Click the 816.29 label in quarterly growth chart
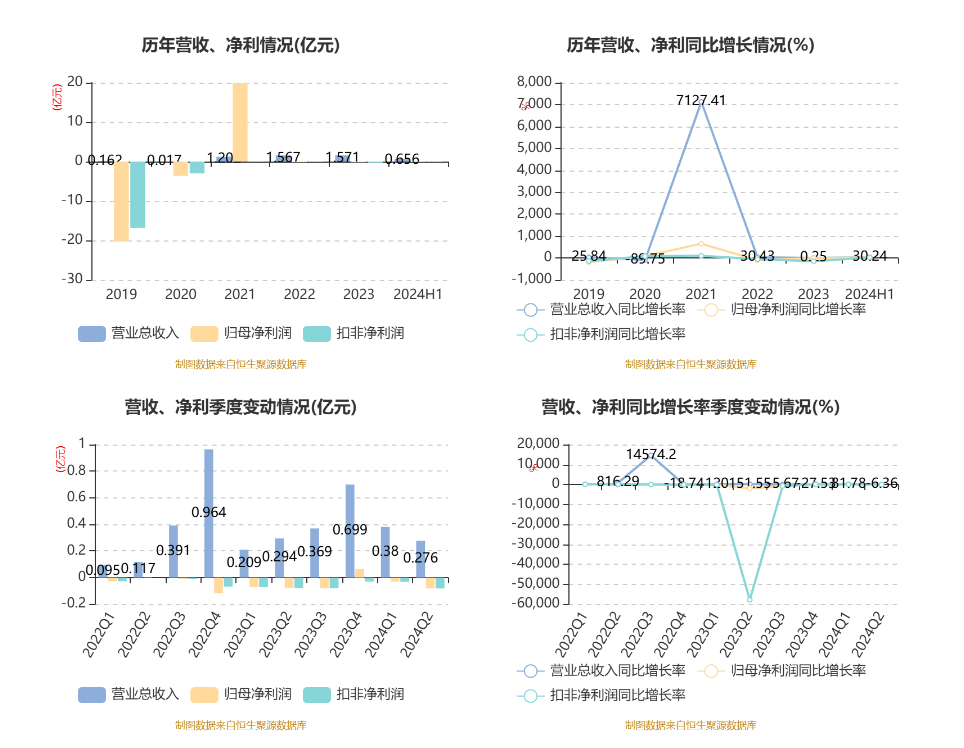This screenshot has height=748, width=964. (618, 481)
